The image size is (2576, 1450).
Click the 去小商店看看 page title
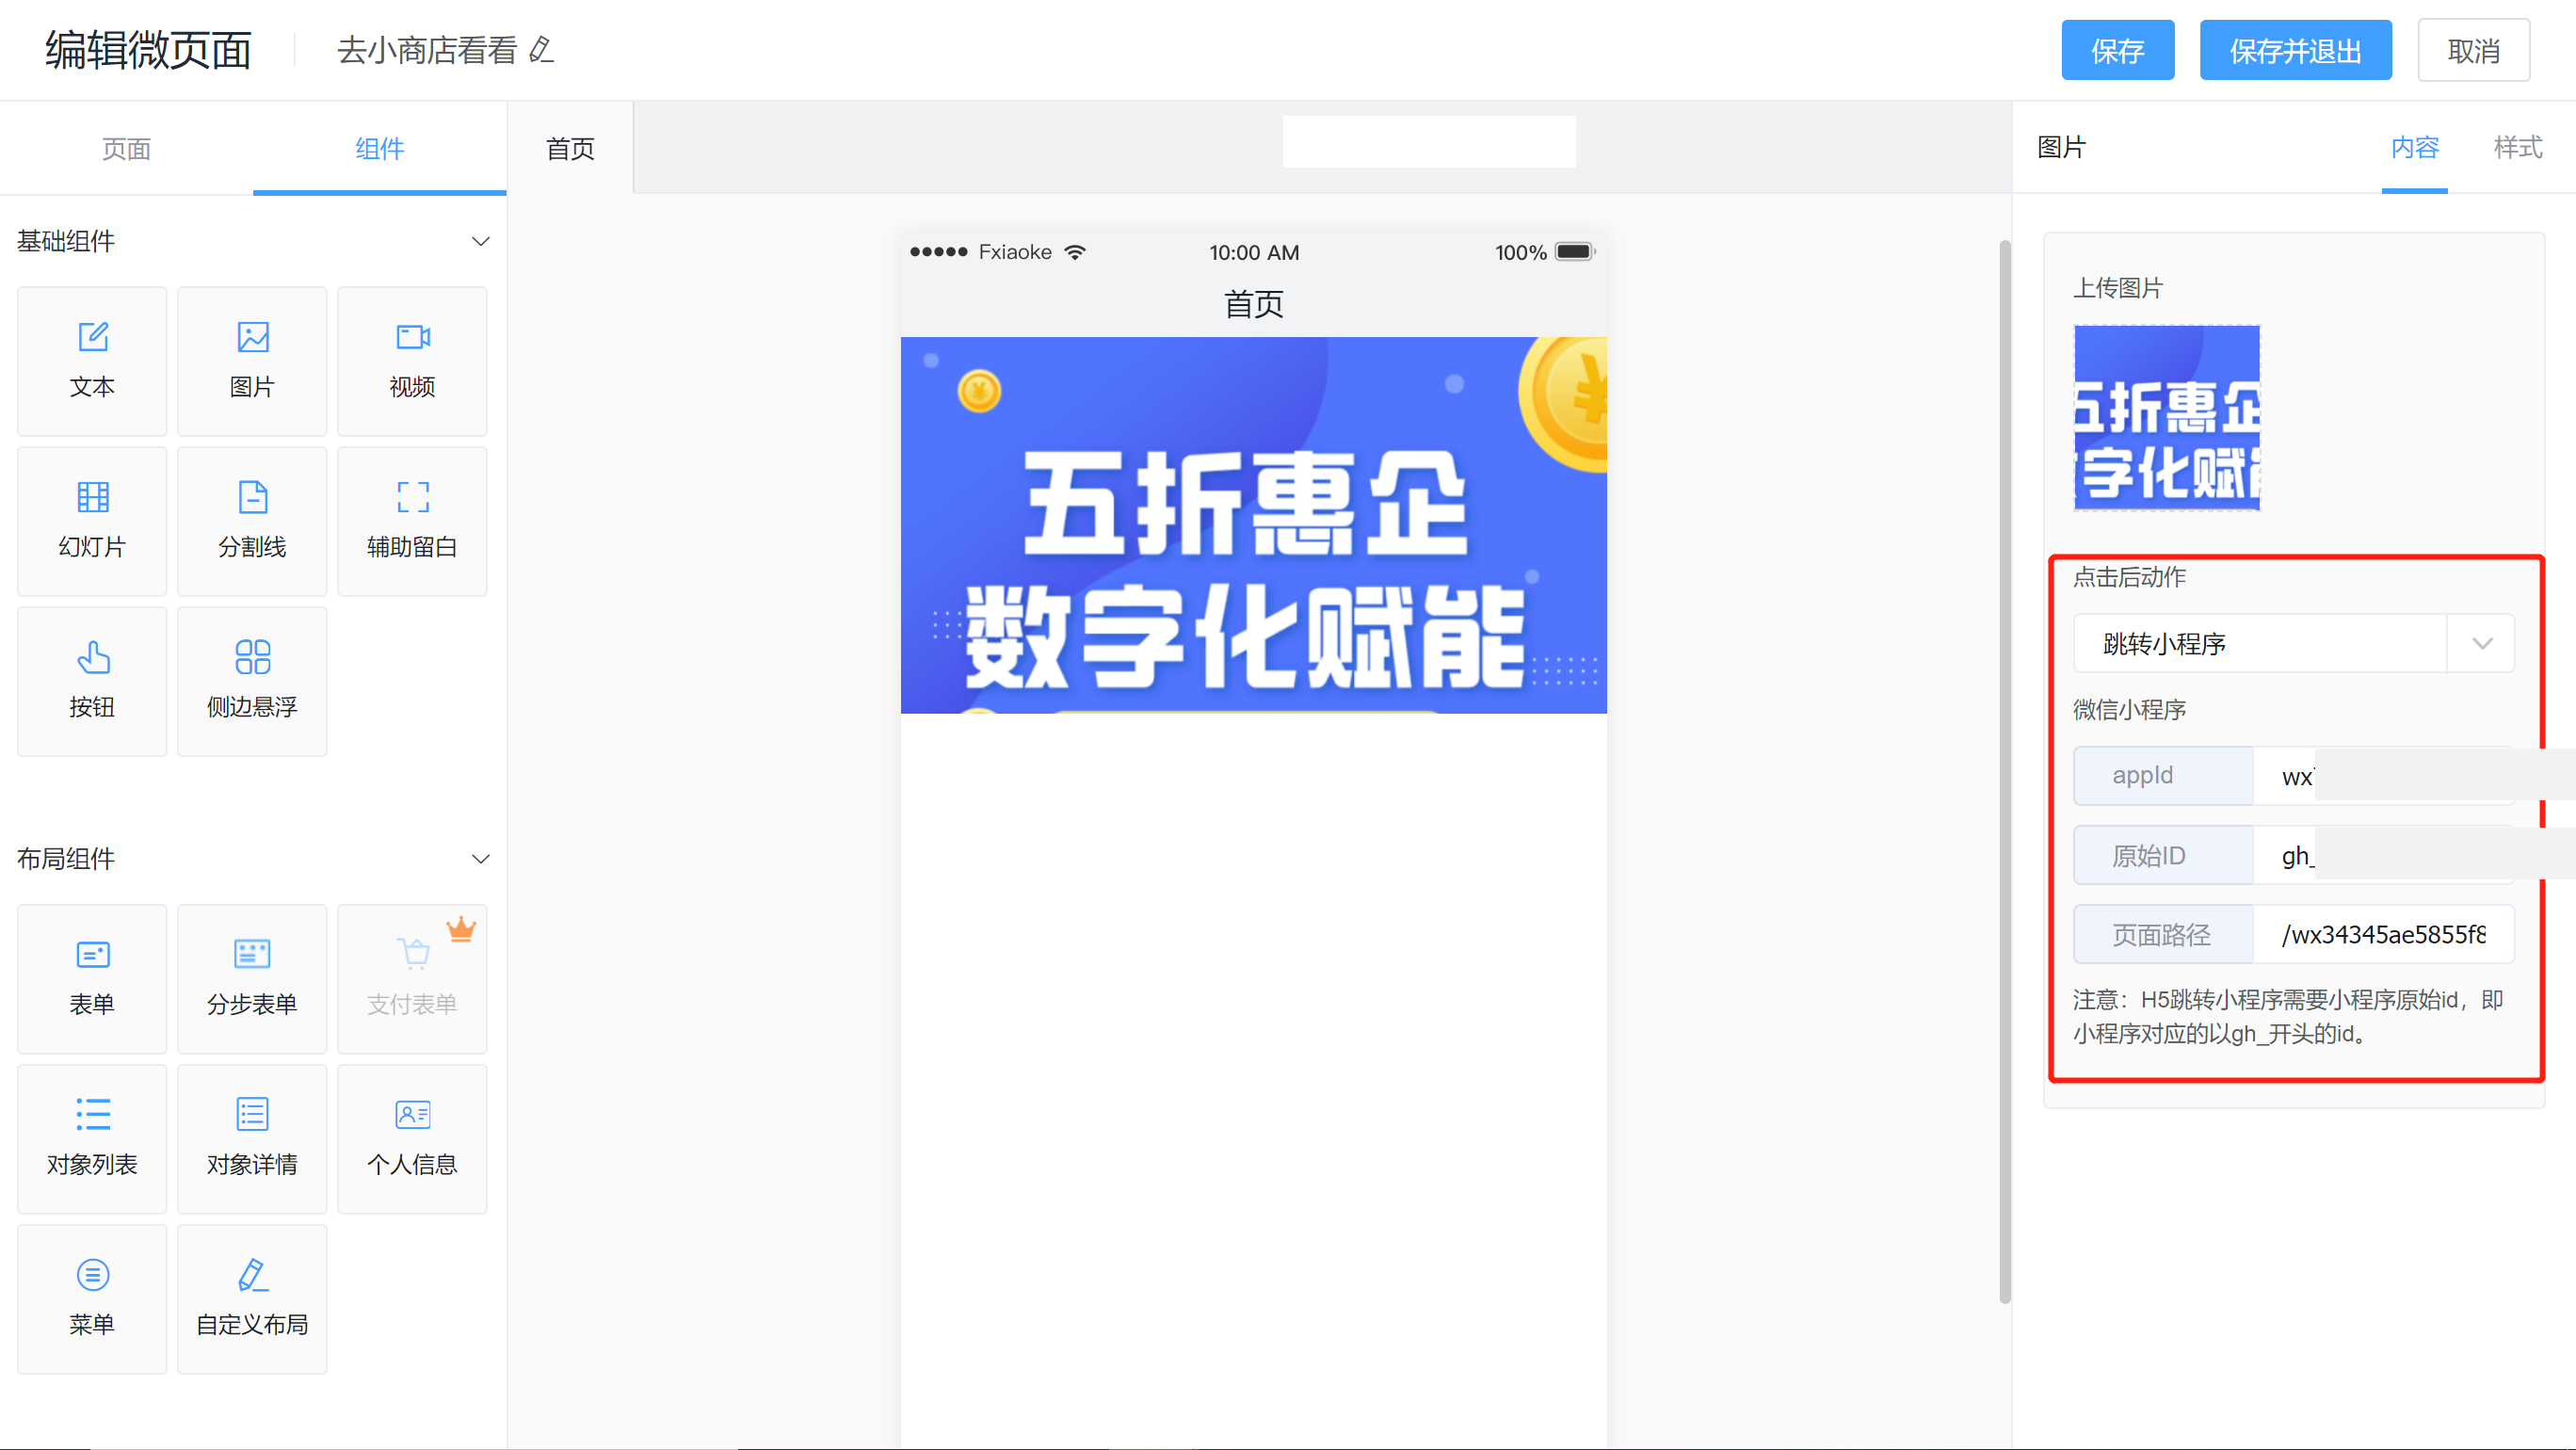[427, 50]
